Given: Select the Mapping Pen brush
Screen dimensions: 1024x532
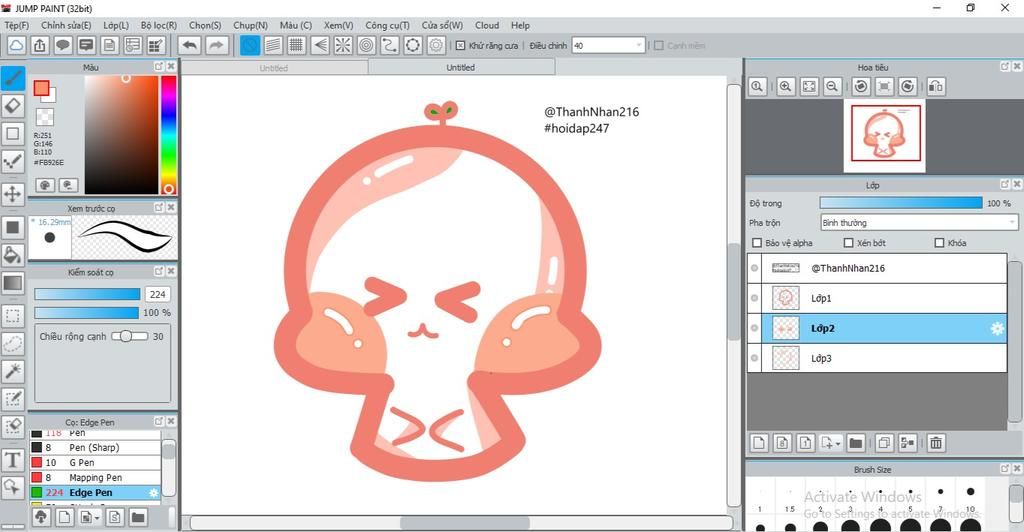Looking at the screenshot, I should point(95,478).
